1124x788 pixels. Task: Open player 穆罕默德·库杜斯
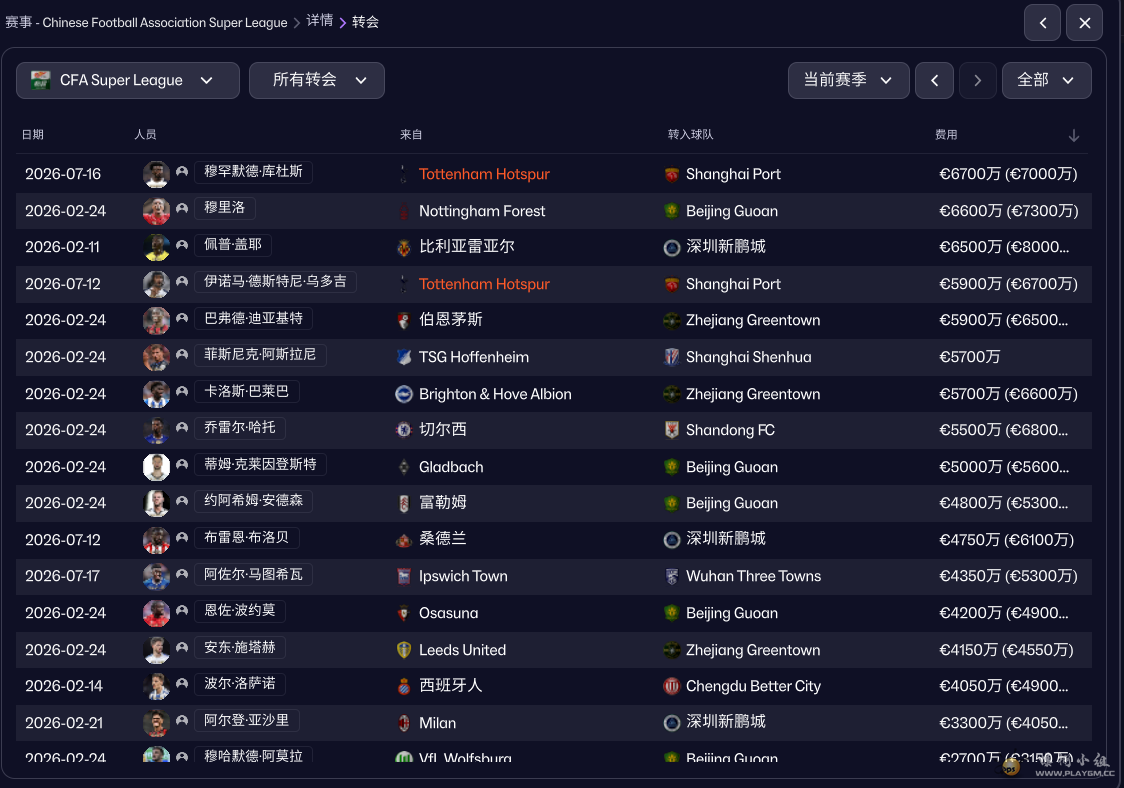(253, 171)
